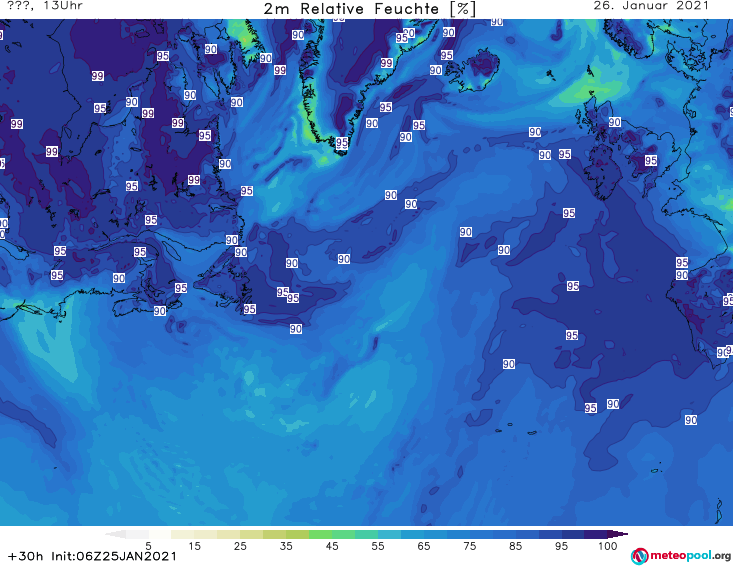This screenshot has width=733, height=566.
Task: Click the legend value '65'
Action: tap(424, 546)
